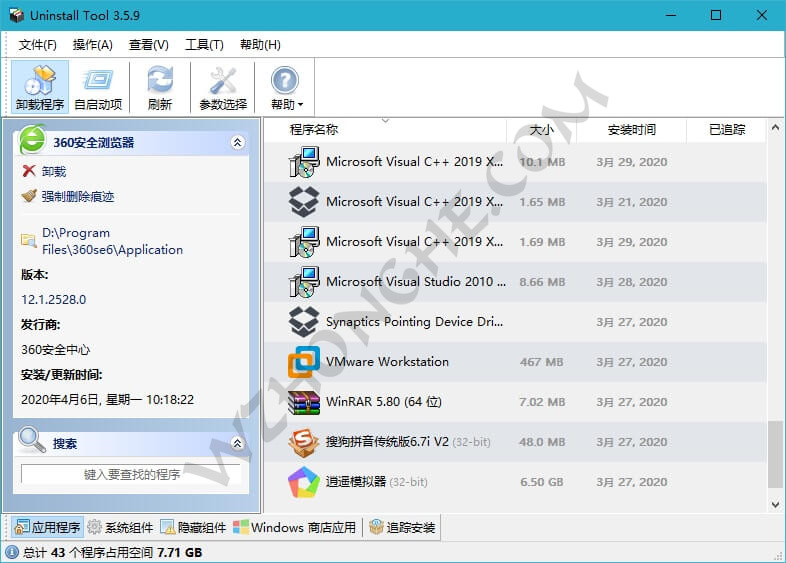The image size is (786, 563).
Task: Switch to the 应用程序 tab
Action: click(48, 527)
